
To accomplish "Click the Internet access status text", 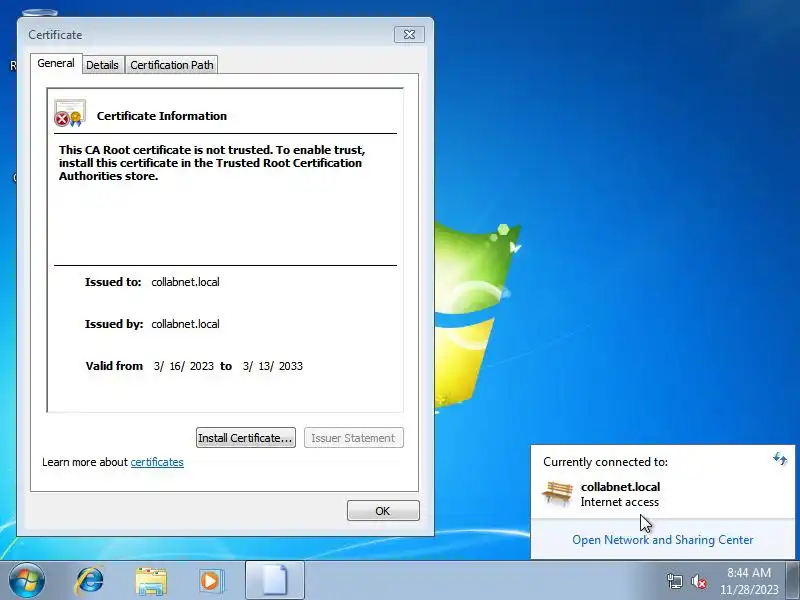I will 619,502.
